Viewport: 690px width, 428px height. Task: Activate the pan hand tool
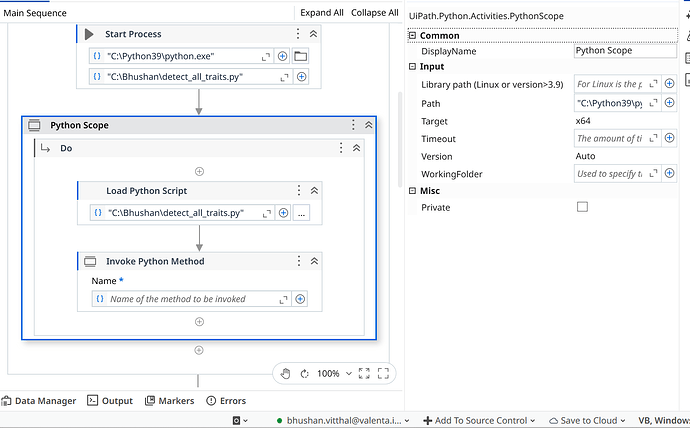point(285,373)
